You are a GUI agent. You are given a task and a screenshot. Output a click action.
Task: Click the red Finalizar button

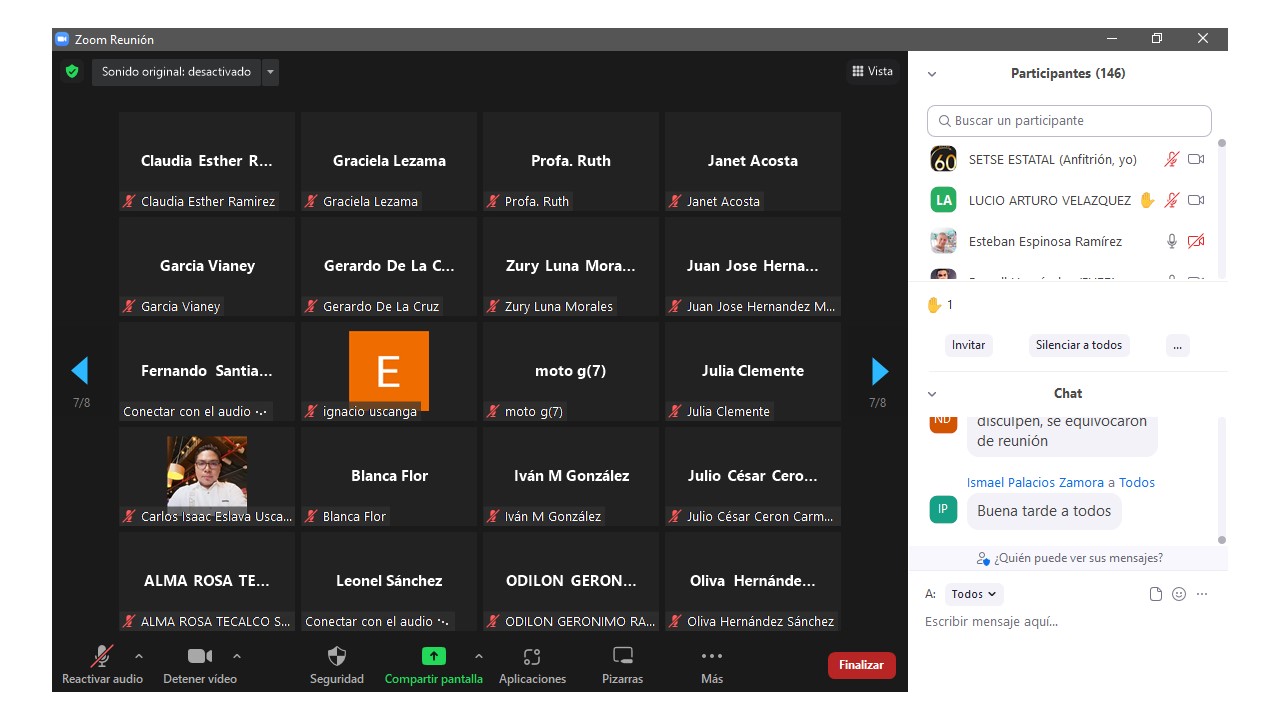(x=861, y=665)
